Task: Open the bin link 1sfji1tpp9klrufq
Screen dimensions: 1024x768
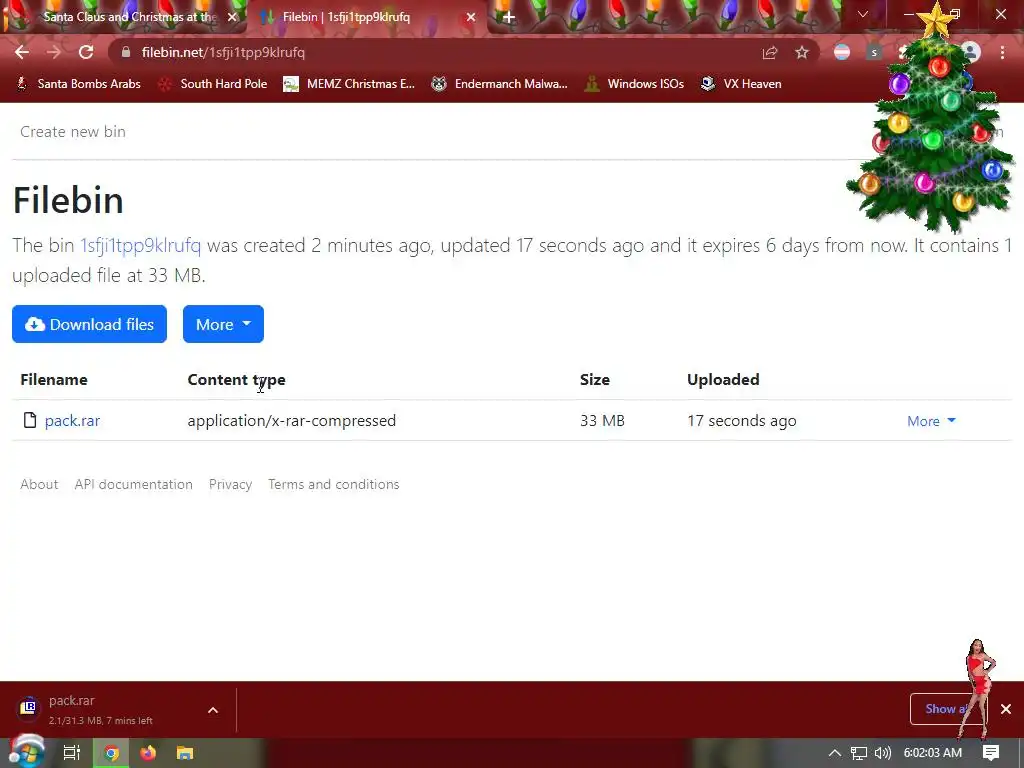Action: pyautogui.click(x=140, y=246)
